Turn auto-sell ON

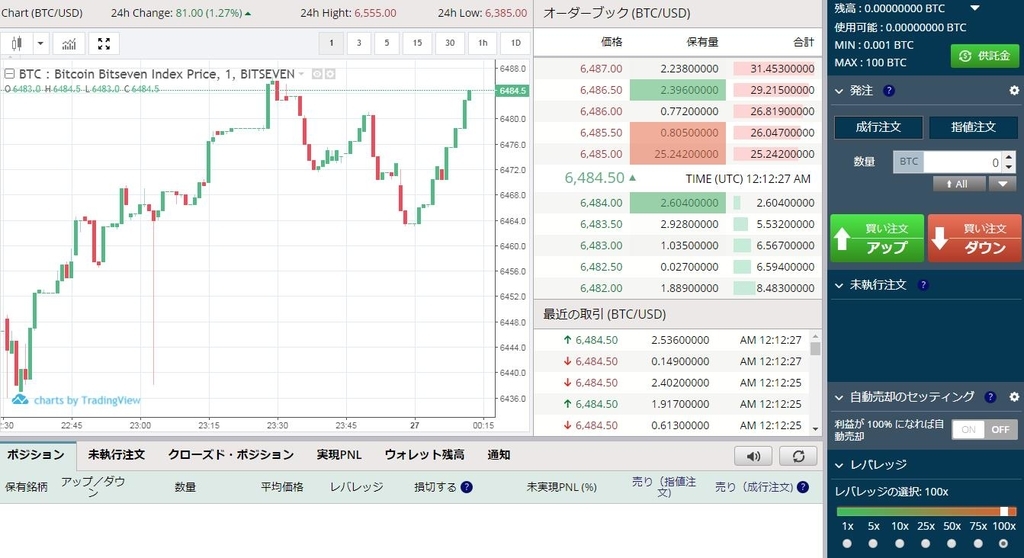click(968, 429)
